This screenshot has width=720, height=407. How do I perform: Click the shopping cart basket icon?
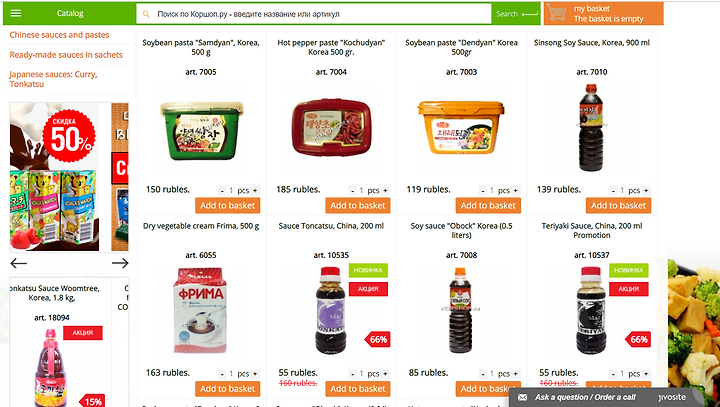click(557, 12)
